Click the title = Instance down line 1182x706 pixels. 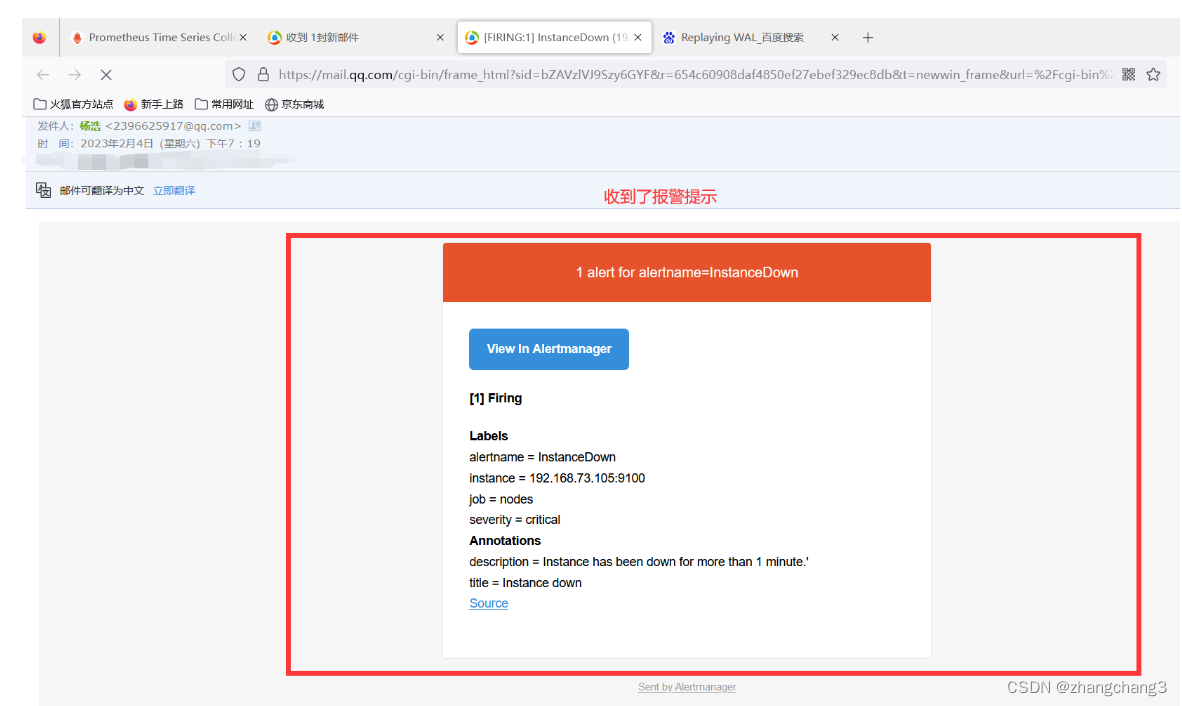[525, 583]
